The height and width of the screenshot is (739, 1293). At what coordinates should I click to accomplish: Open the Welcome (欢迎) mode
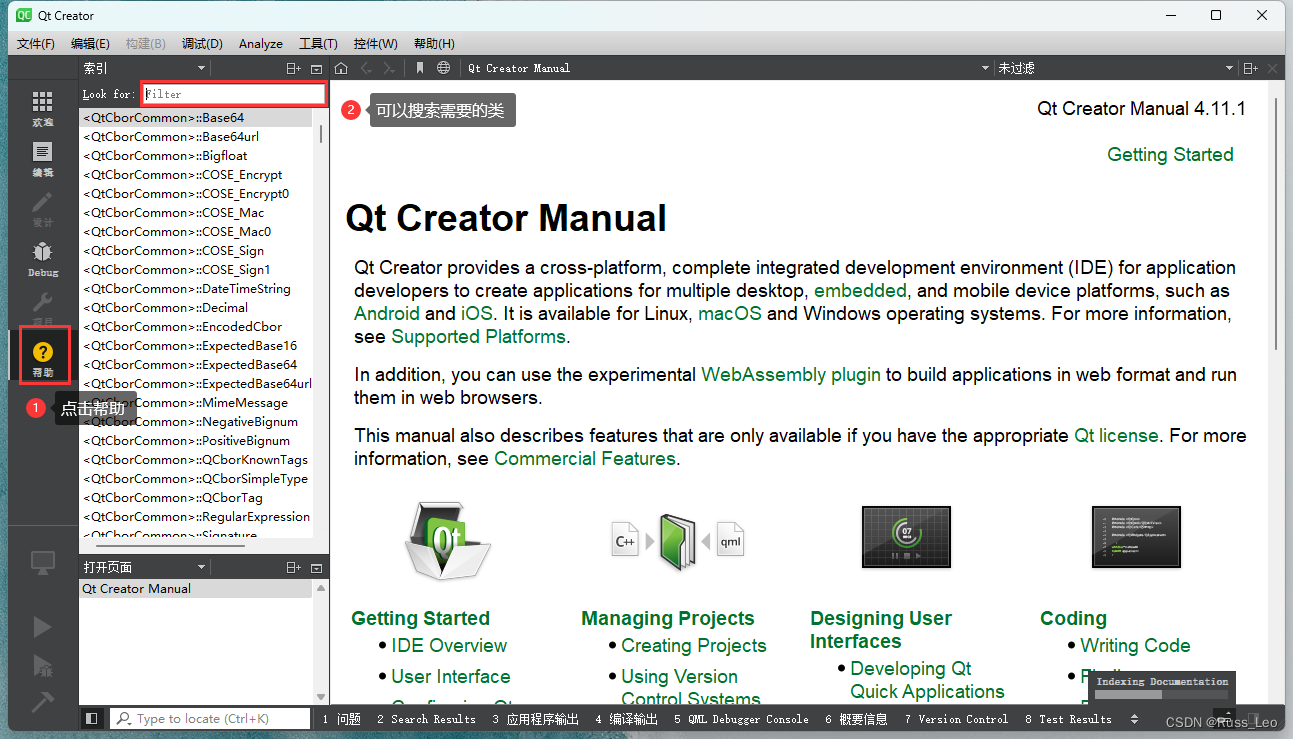coord(42,109)
